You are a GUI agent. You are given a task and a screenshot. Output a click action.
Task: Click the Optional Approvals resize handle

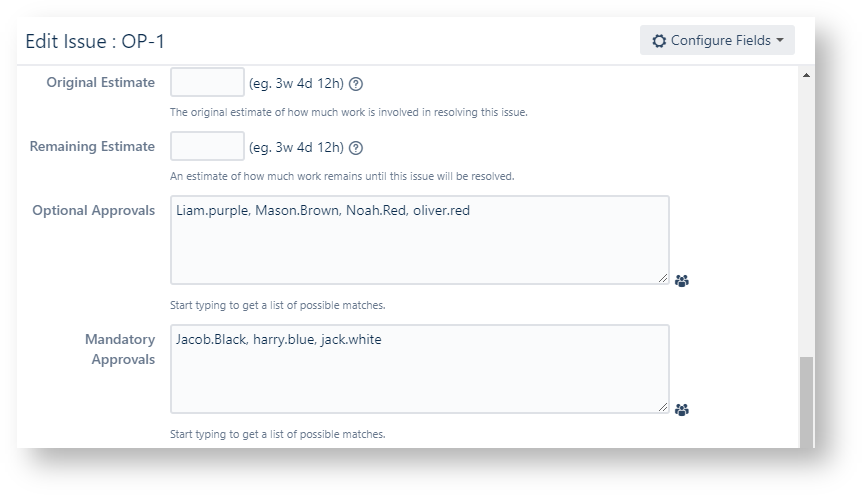(x=663, y=278)
